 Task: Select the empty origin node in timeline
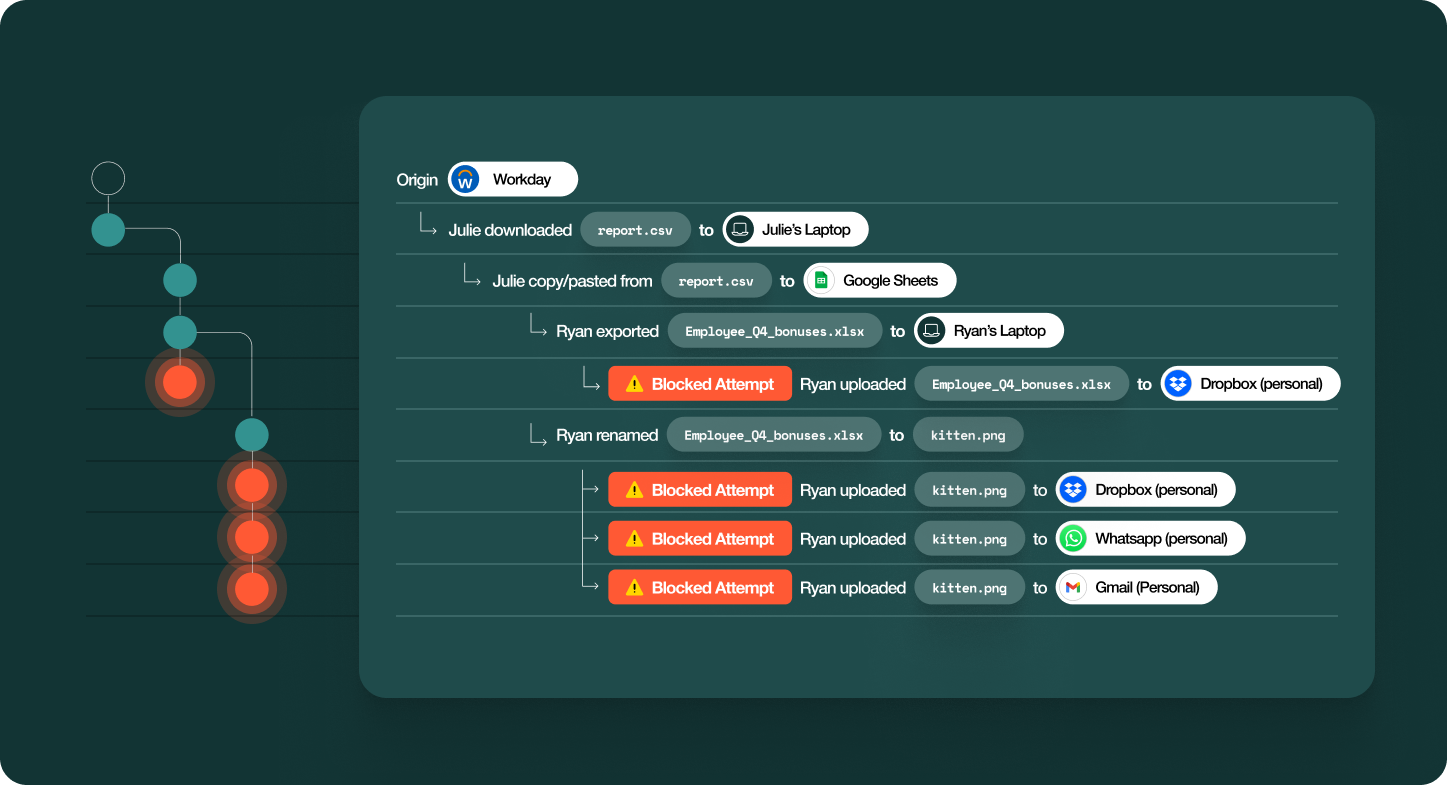108,179
